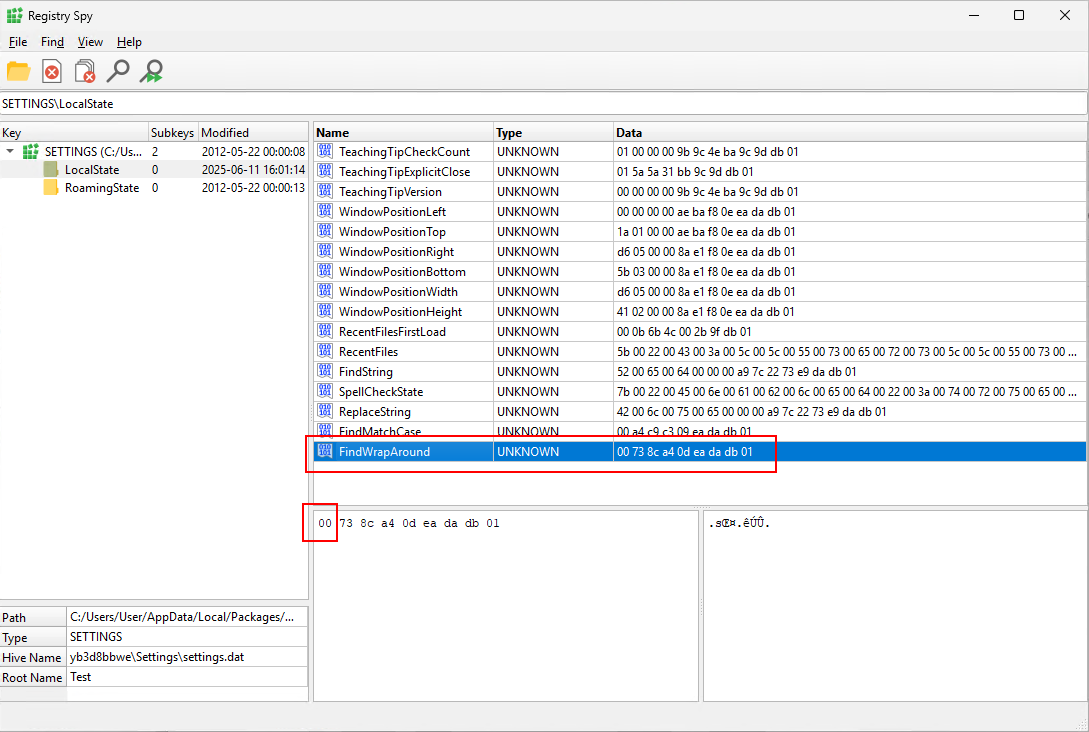Image resolution: width=1089 pixels, height=732 pixels.
Task: Sort by the Subkeys column header
Action: point(174,133)
